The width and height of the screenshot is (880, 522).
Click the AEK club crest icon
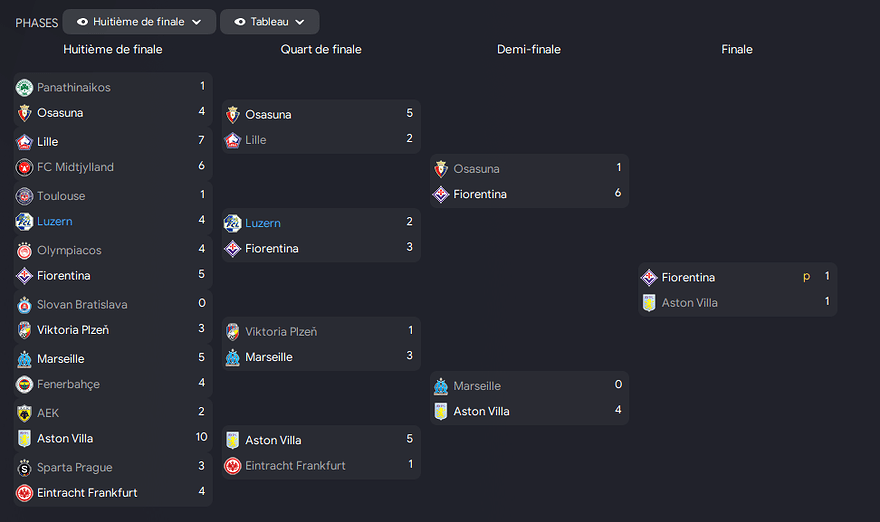click(x=24, y=413)
